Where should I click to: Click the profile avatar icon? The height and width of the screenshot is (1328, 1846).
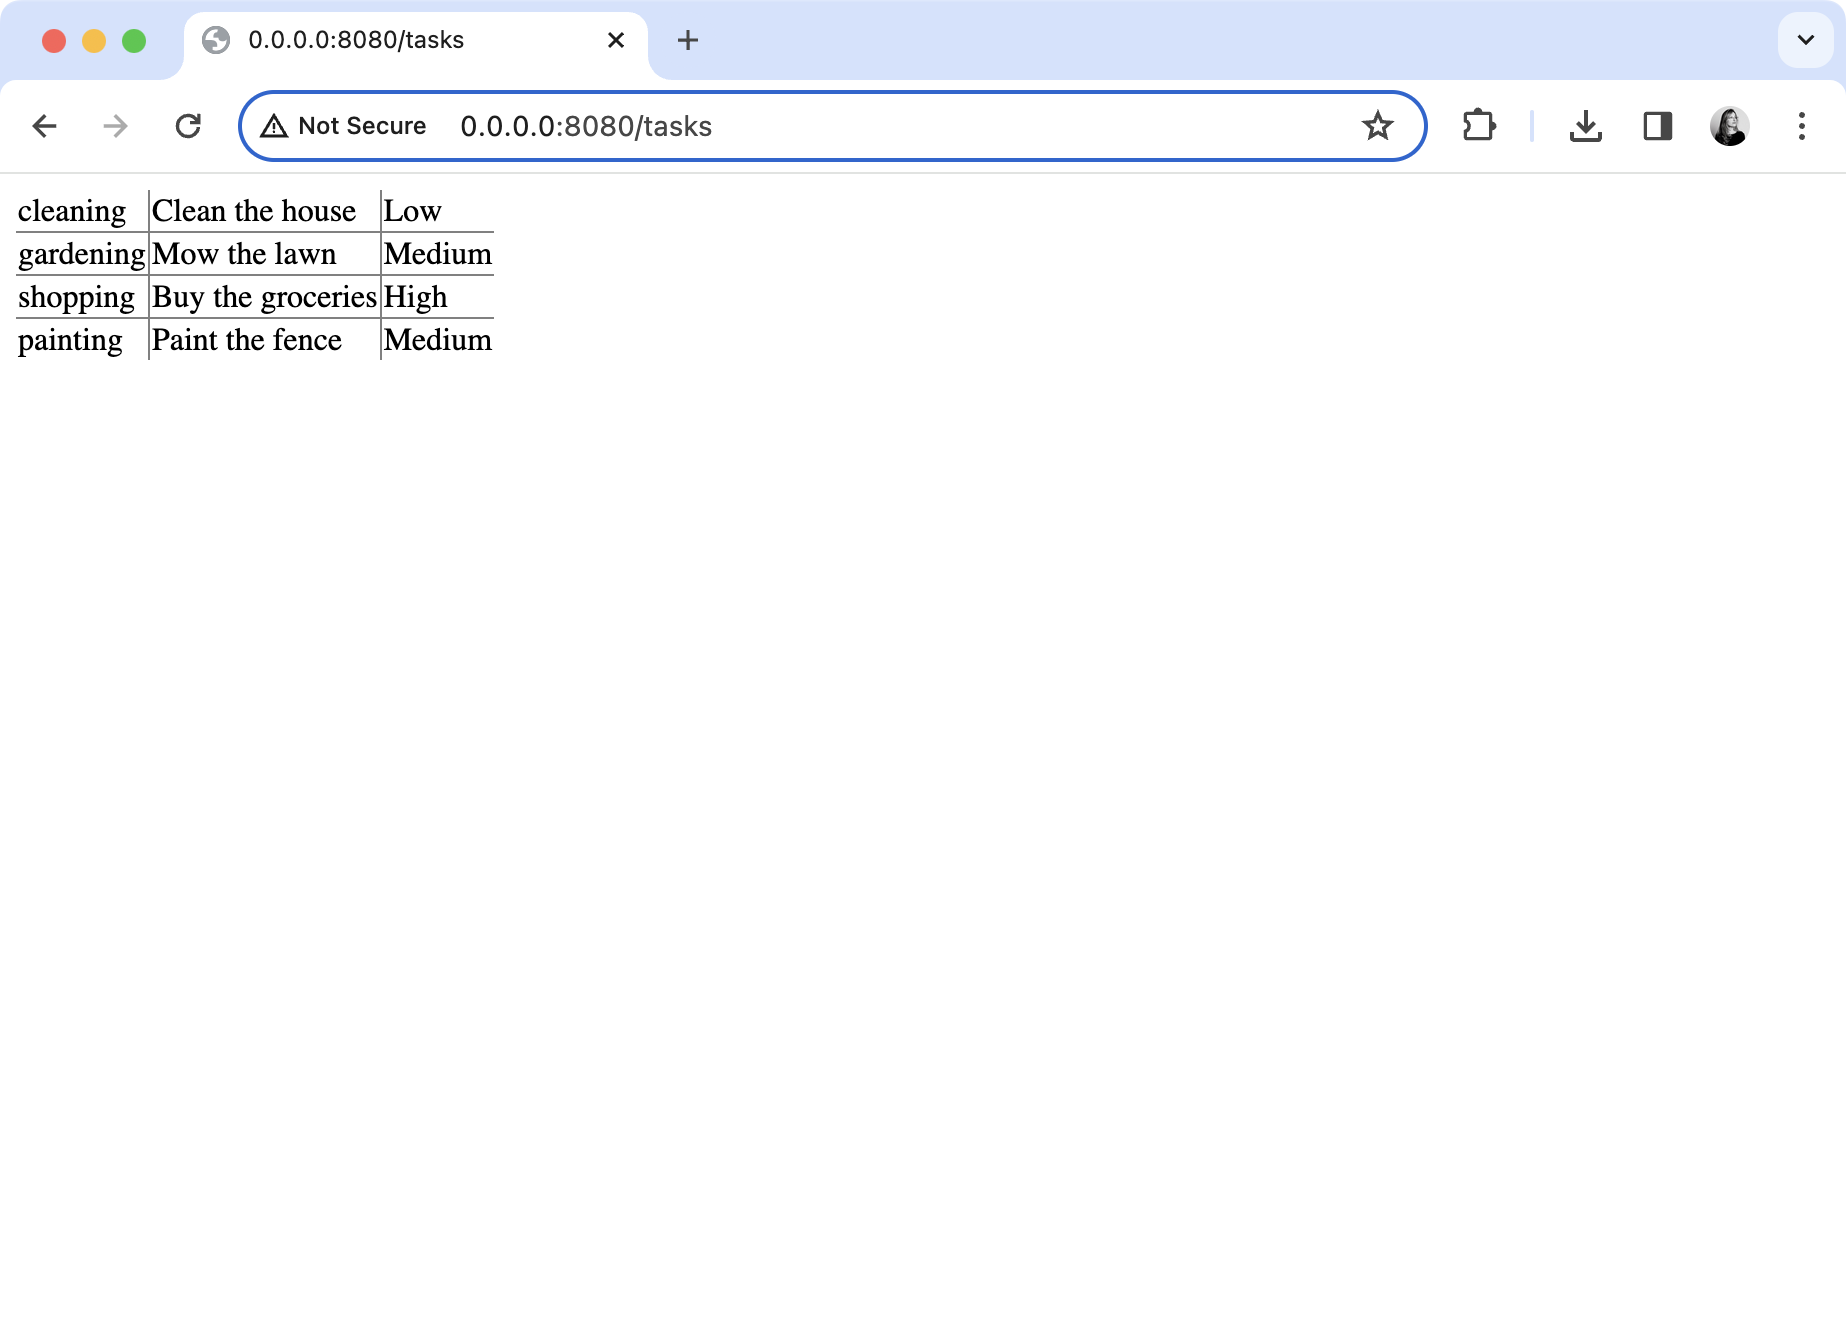click(x=1730, y=126)
